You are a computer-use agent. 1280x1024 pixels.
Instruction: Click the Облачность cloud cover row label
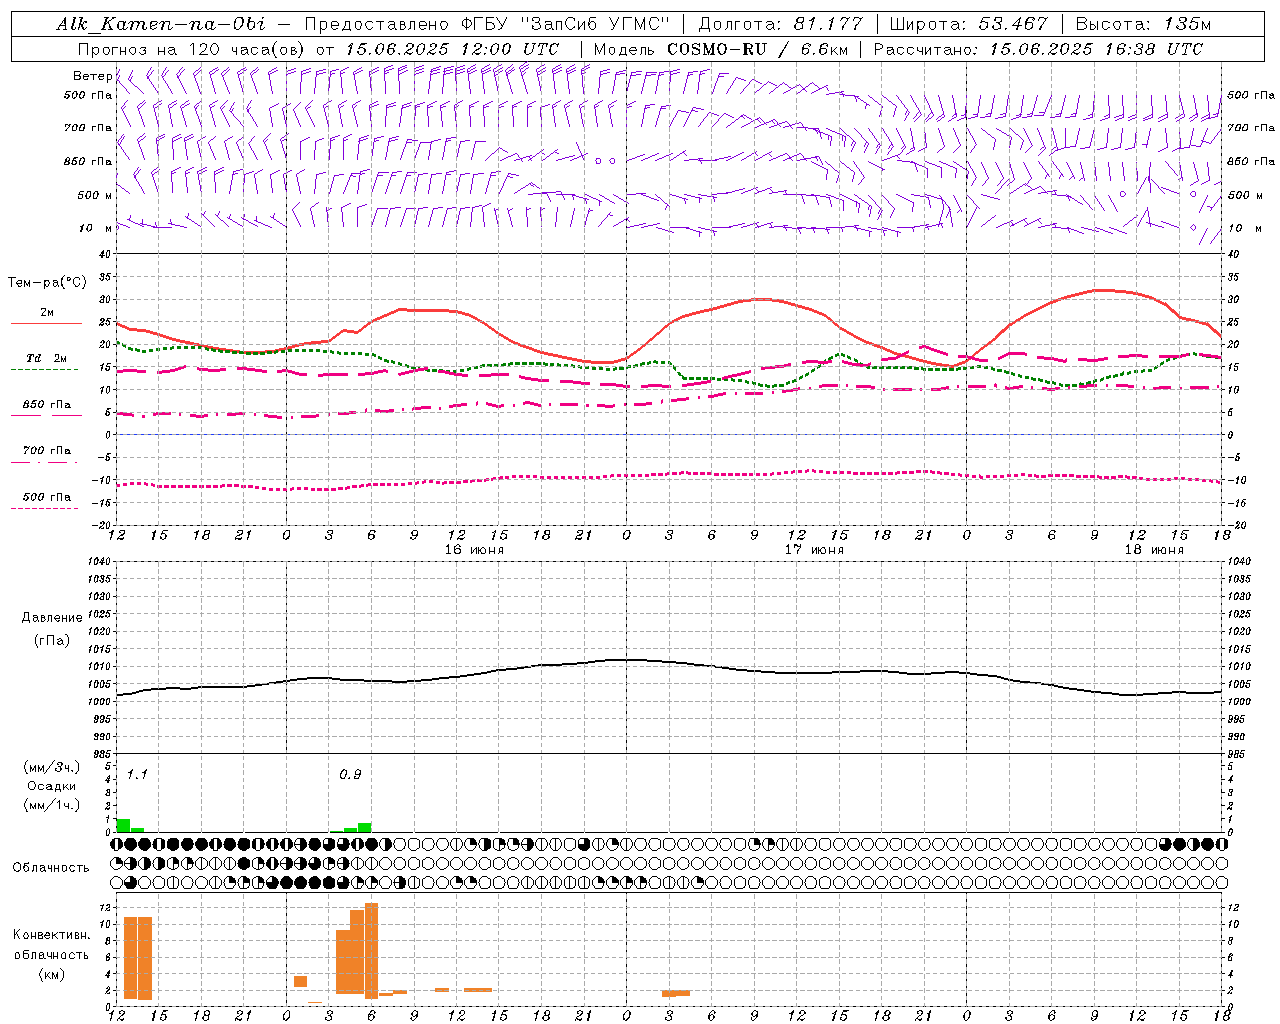click(51, 868)
